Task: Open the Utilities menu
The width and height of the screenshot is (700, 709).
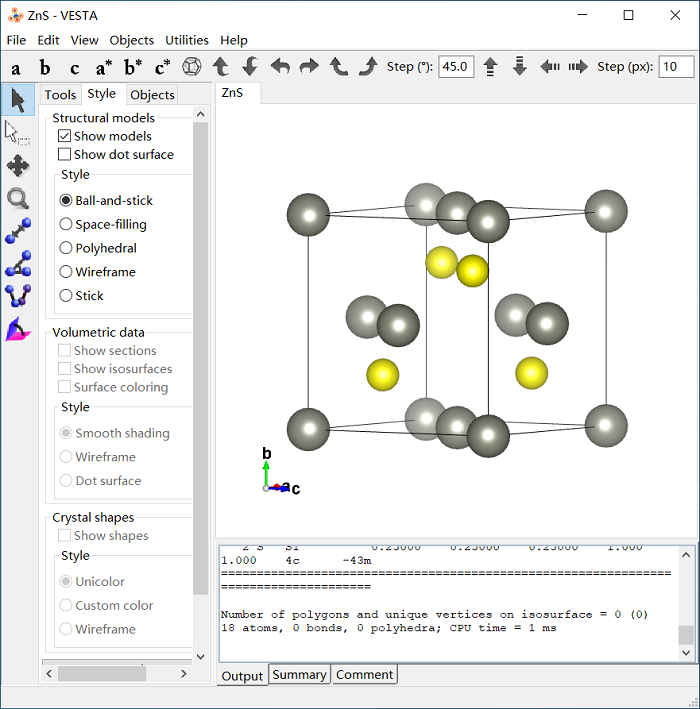Action: [187, 40]
